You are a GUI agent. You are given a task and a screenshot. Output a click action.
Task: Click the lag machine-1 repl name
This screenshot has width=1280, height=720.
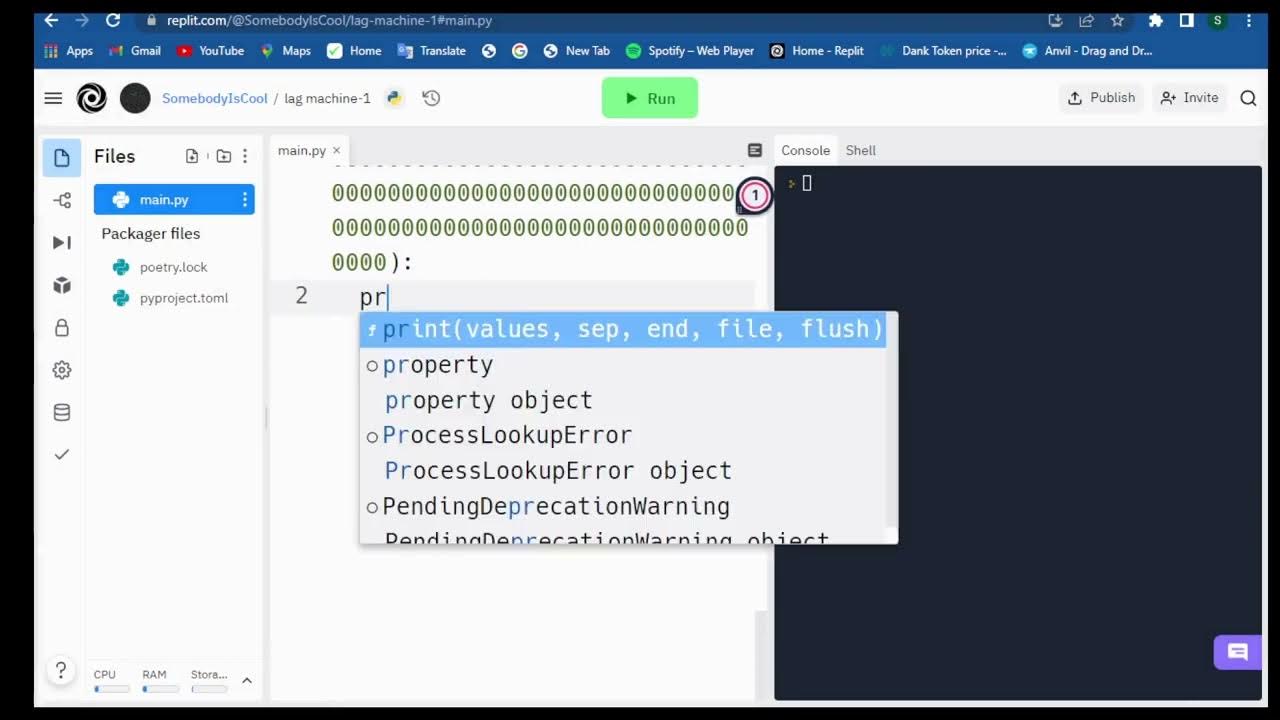coord(327,98)
